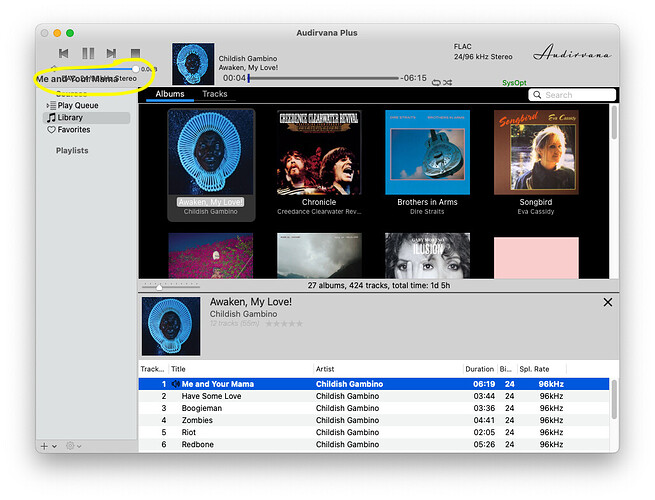655x500 pixels.
Task: Switch to the Tracks tab
Action: click(215, 94)
